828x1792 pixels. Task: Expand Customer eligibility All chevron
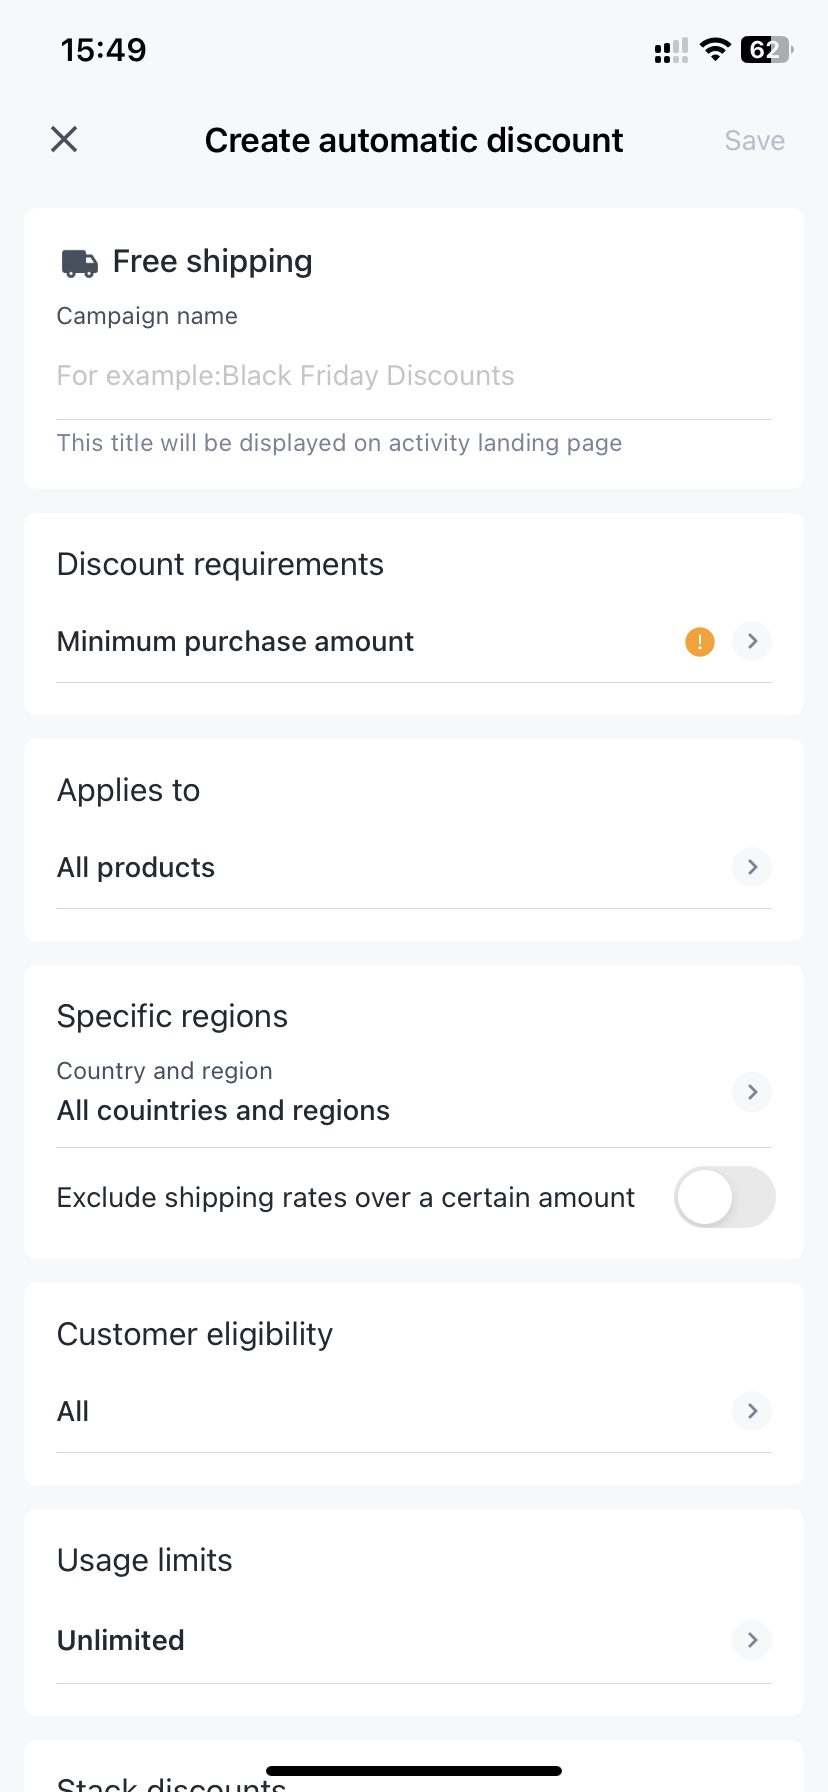(x=752, y=1411)
